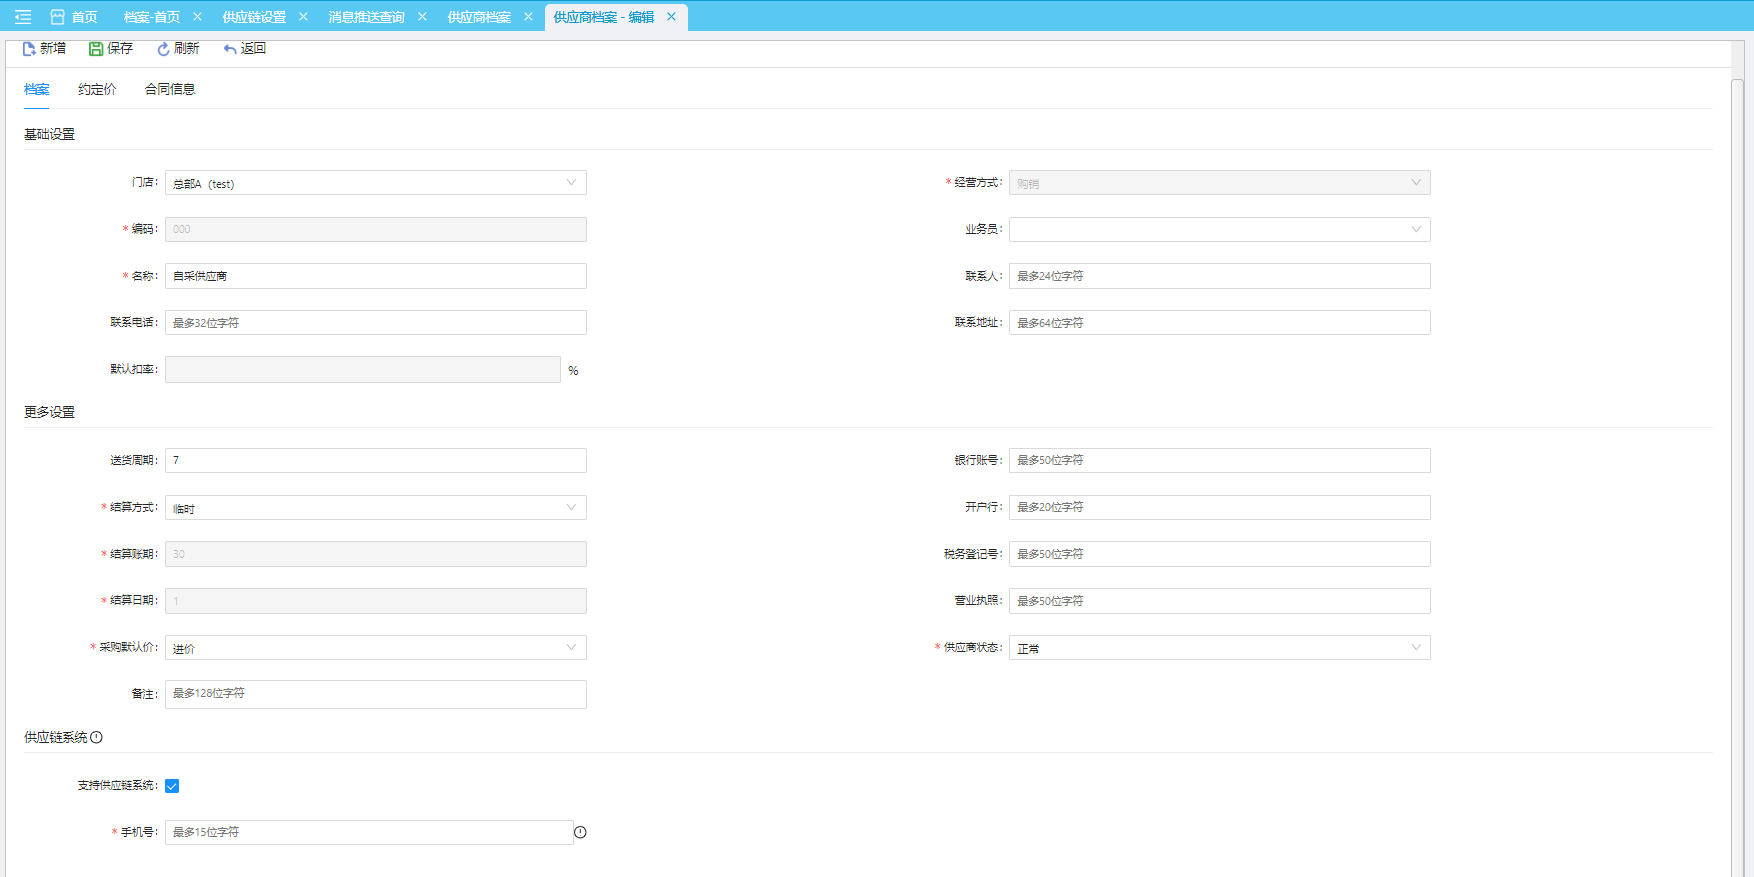This screenshot has height=877, width=1754.
Task: Open the 门店 store dropdown
Action: [x=375, y=183]
